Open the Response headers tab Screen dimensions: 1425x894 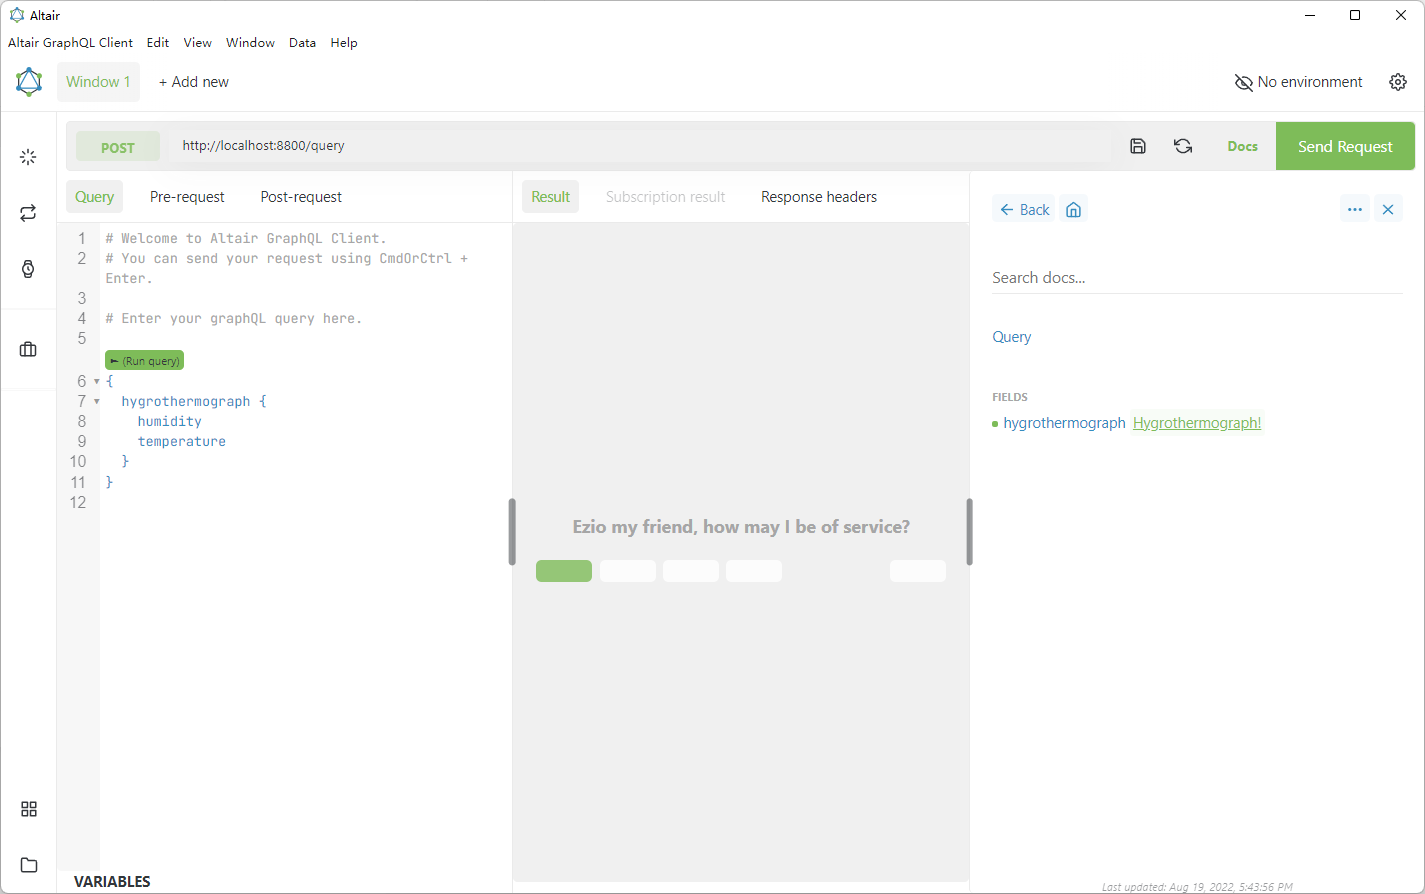(819, 197)
